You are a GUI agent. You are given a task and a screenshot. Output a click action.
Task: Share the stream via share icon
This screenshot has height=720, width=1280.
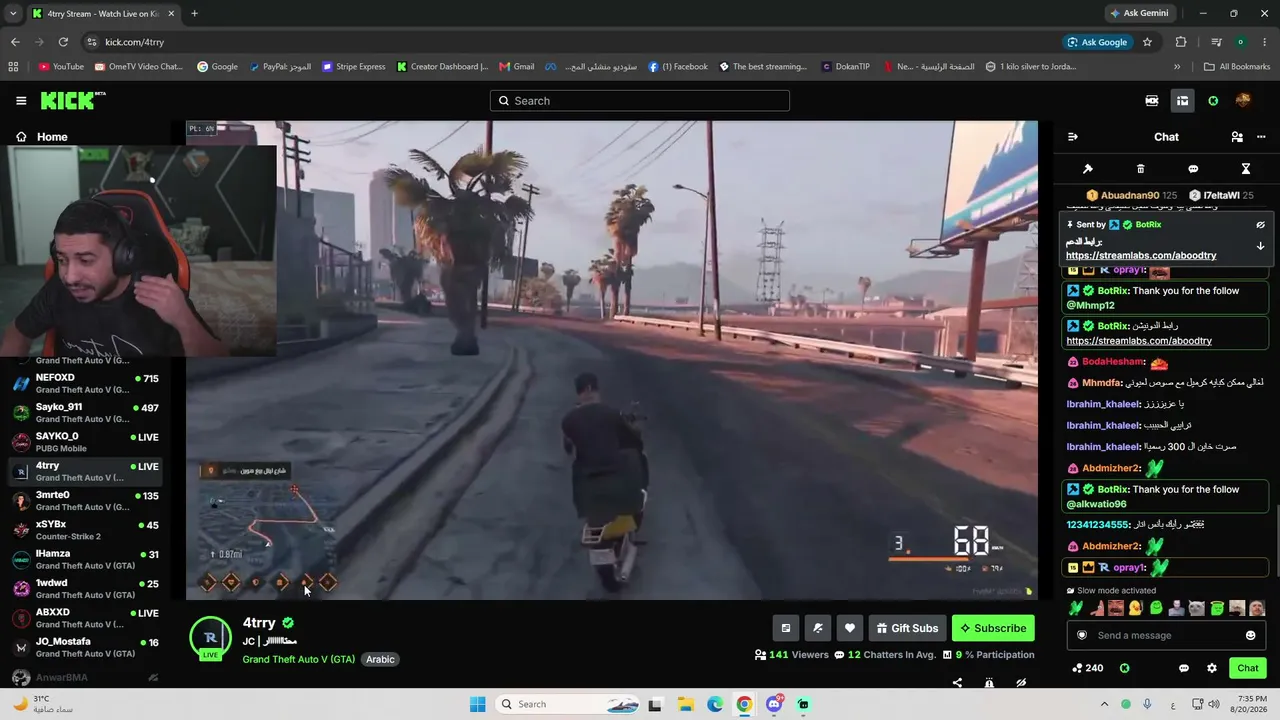[x=957, y=683]
